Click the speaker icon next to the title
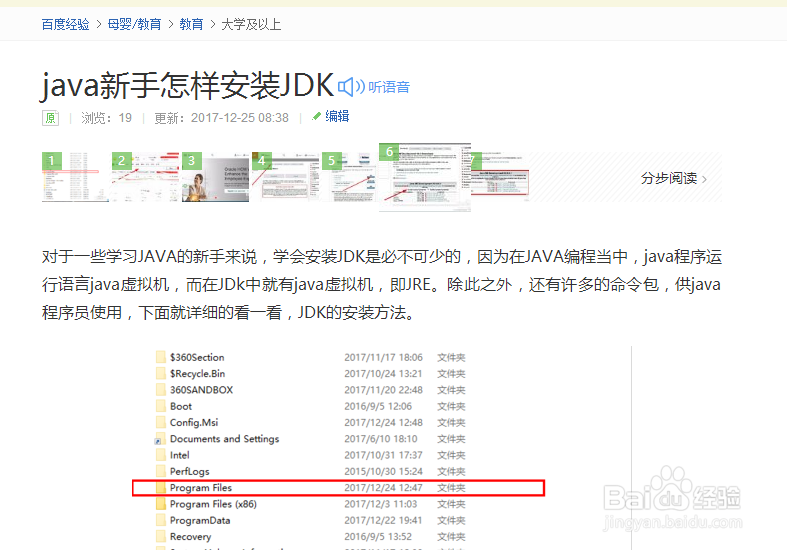This screenshot has width=787, height=550. [x=351, y=87]
